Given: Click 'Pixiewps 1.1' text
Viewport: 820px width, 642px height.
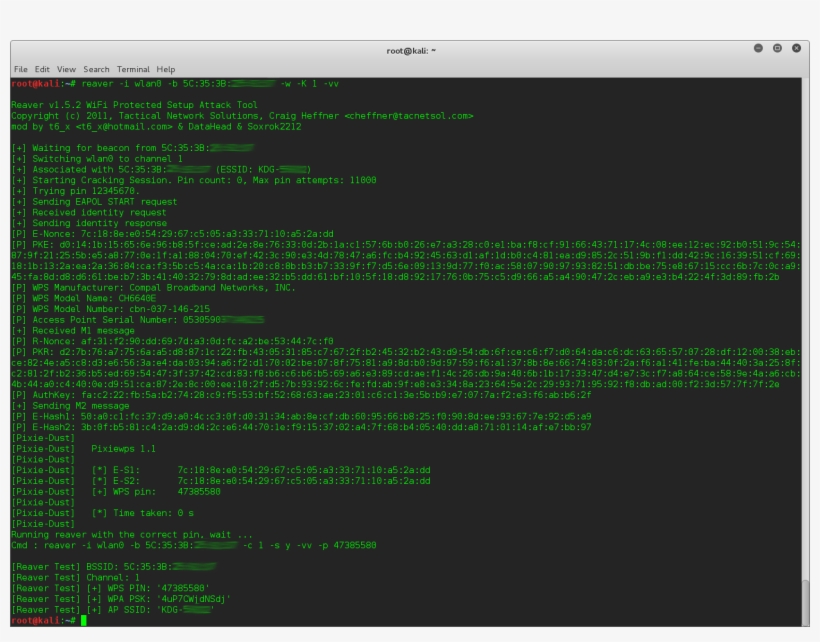Looking at the screenshot, I should [x=123, y=449].
